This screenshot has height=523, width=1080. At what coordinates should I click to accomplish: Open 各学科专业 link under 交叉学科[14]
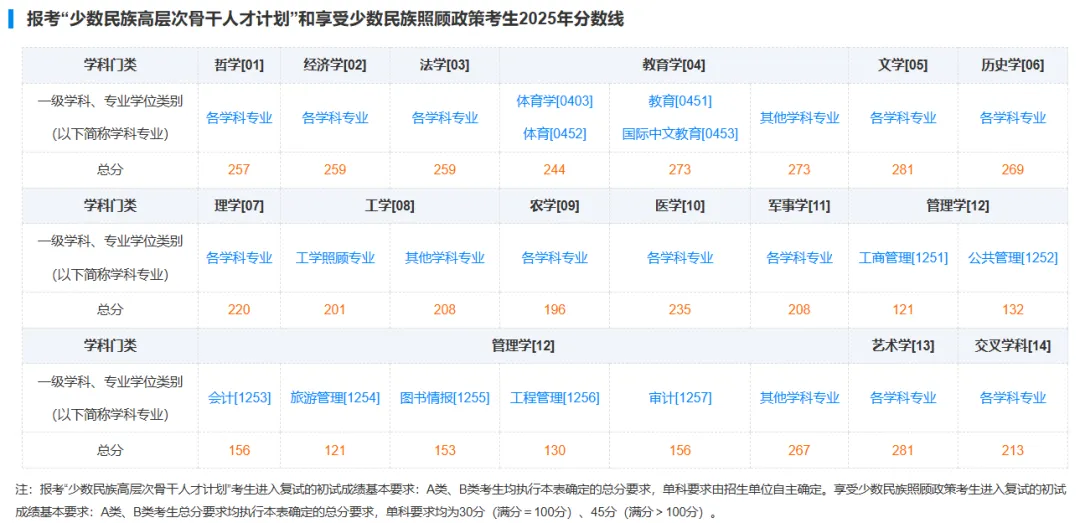coord(1012,398)
